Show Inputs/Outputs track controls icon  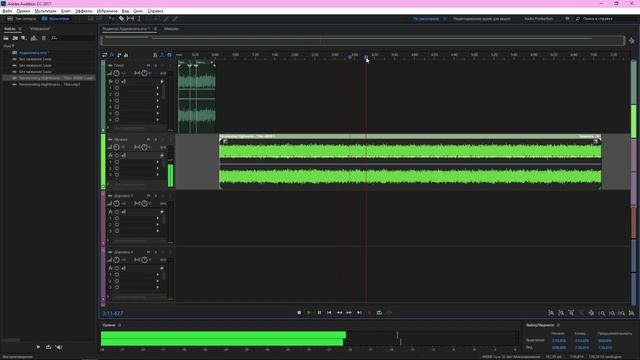click(x=105, y=55)
